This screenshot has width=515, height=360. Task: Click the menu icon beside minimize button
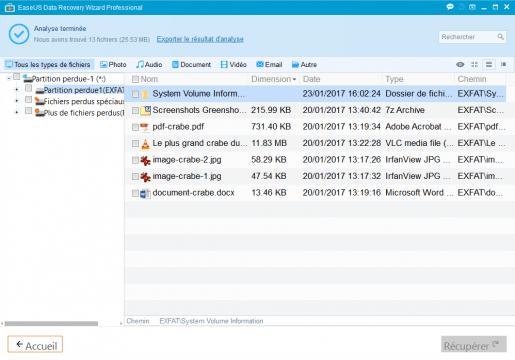472,7
